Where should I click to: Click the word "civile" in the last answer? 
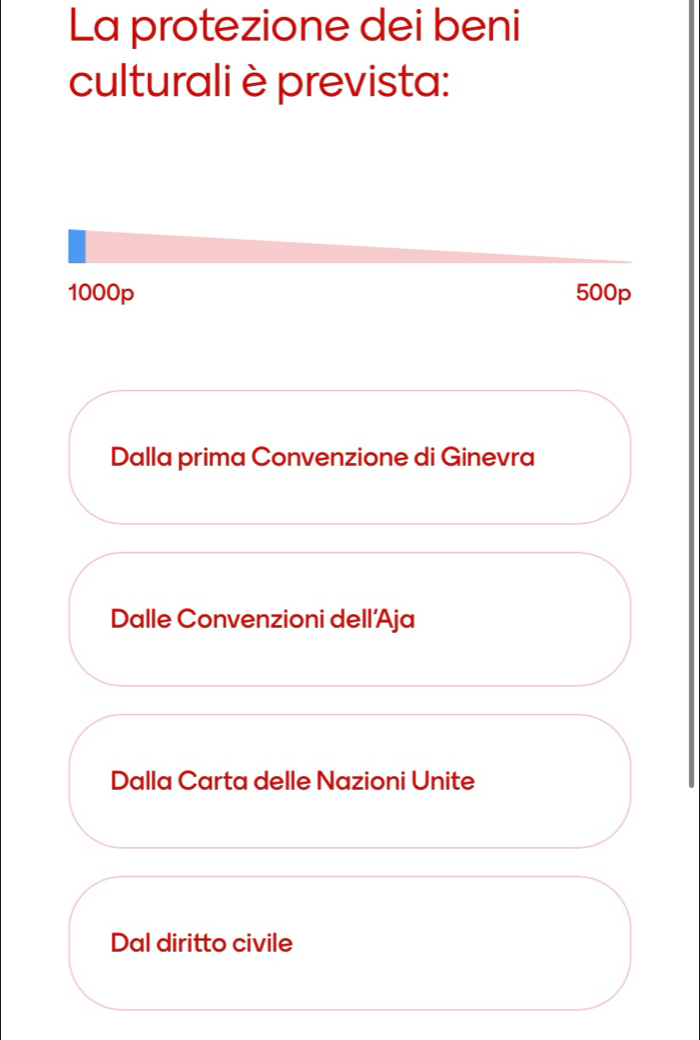(x=263, y=943)
